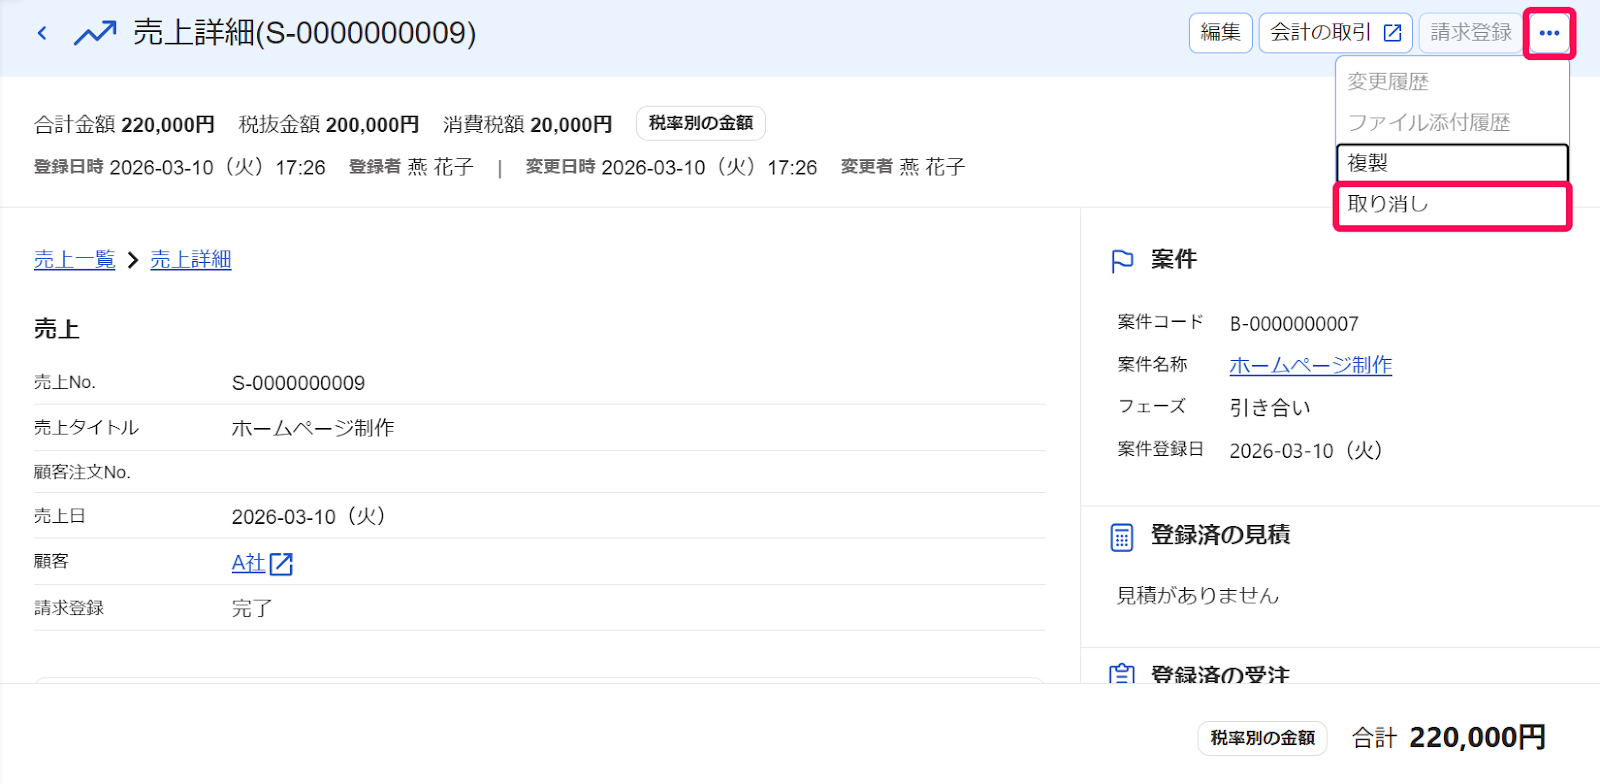Image resolution: width=1600 pixels, height=784 pixels.
Task: Choose 複製 from the dropdown menu
Action: (x=1452, y=163)
